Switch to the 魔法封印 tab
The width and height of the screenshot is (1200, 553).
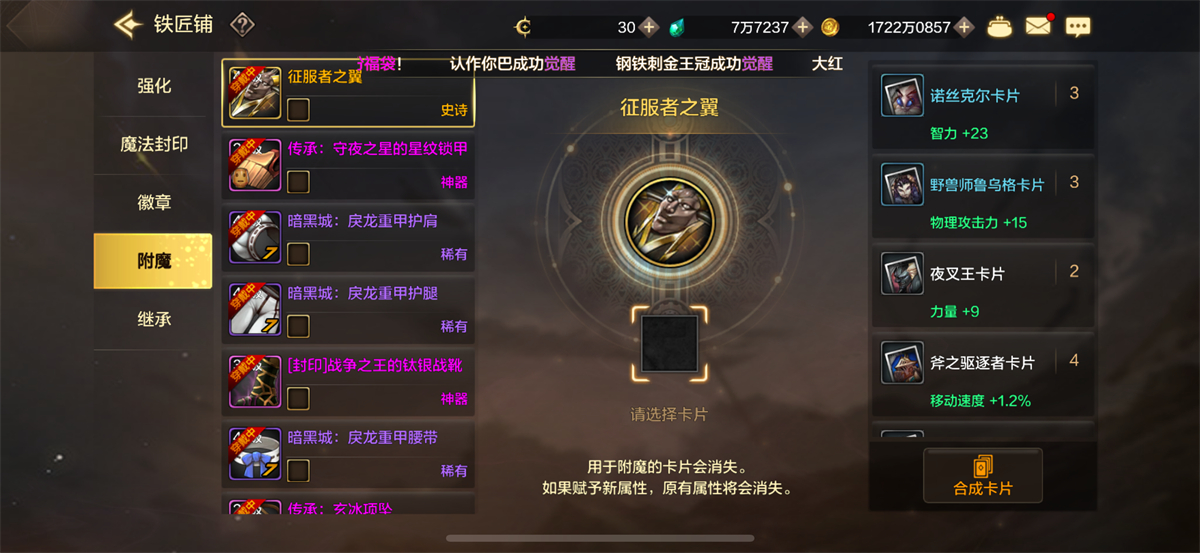point(154,144)
